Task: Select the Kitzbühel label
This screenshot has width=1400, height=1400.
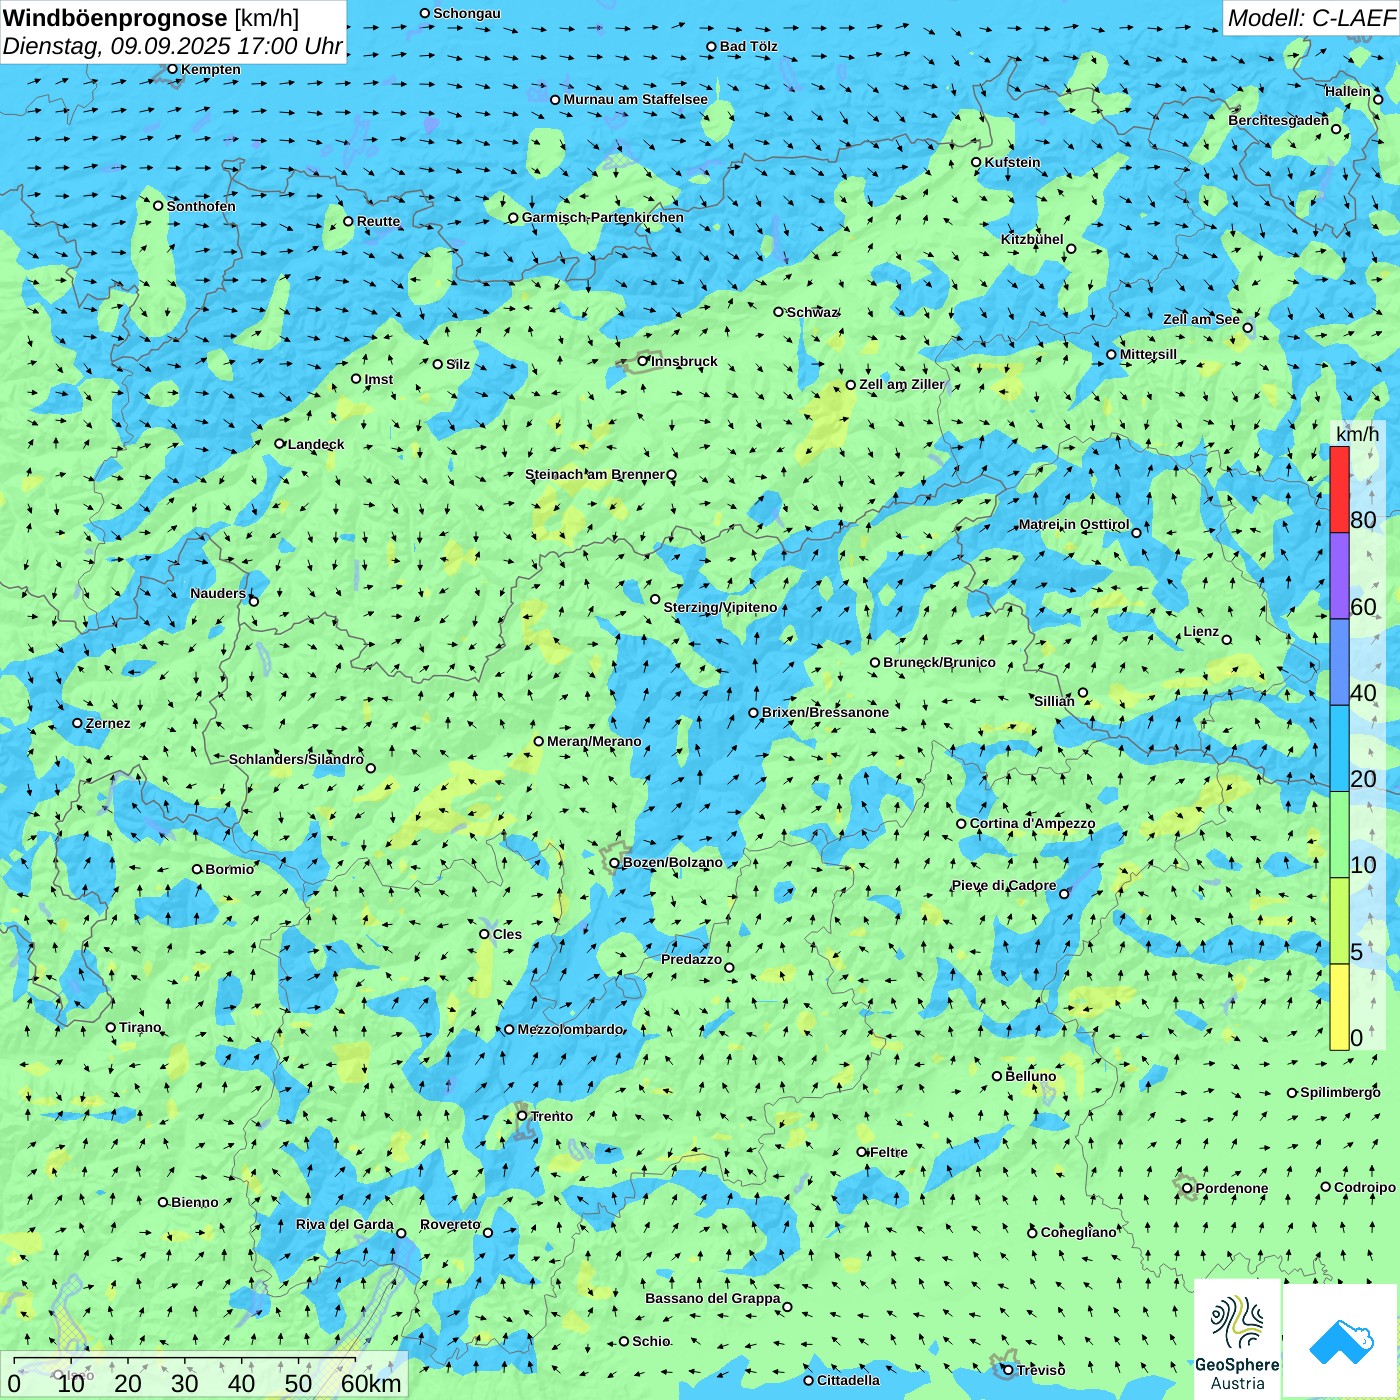Action: coord(1032,239)
